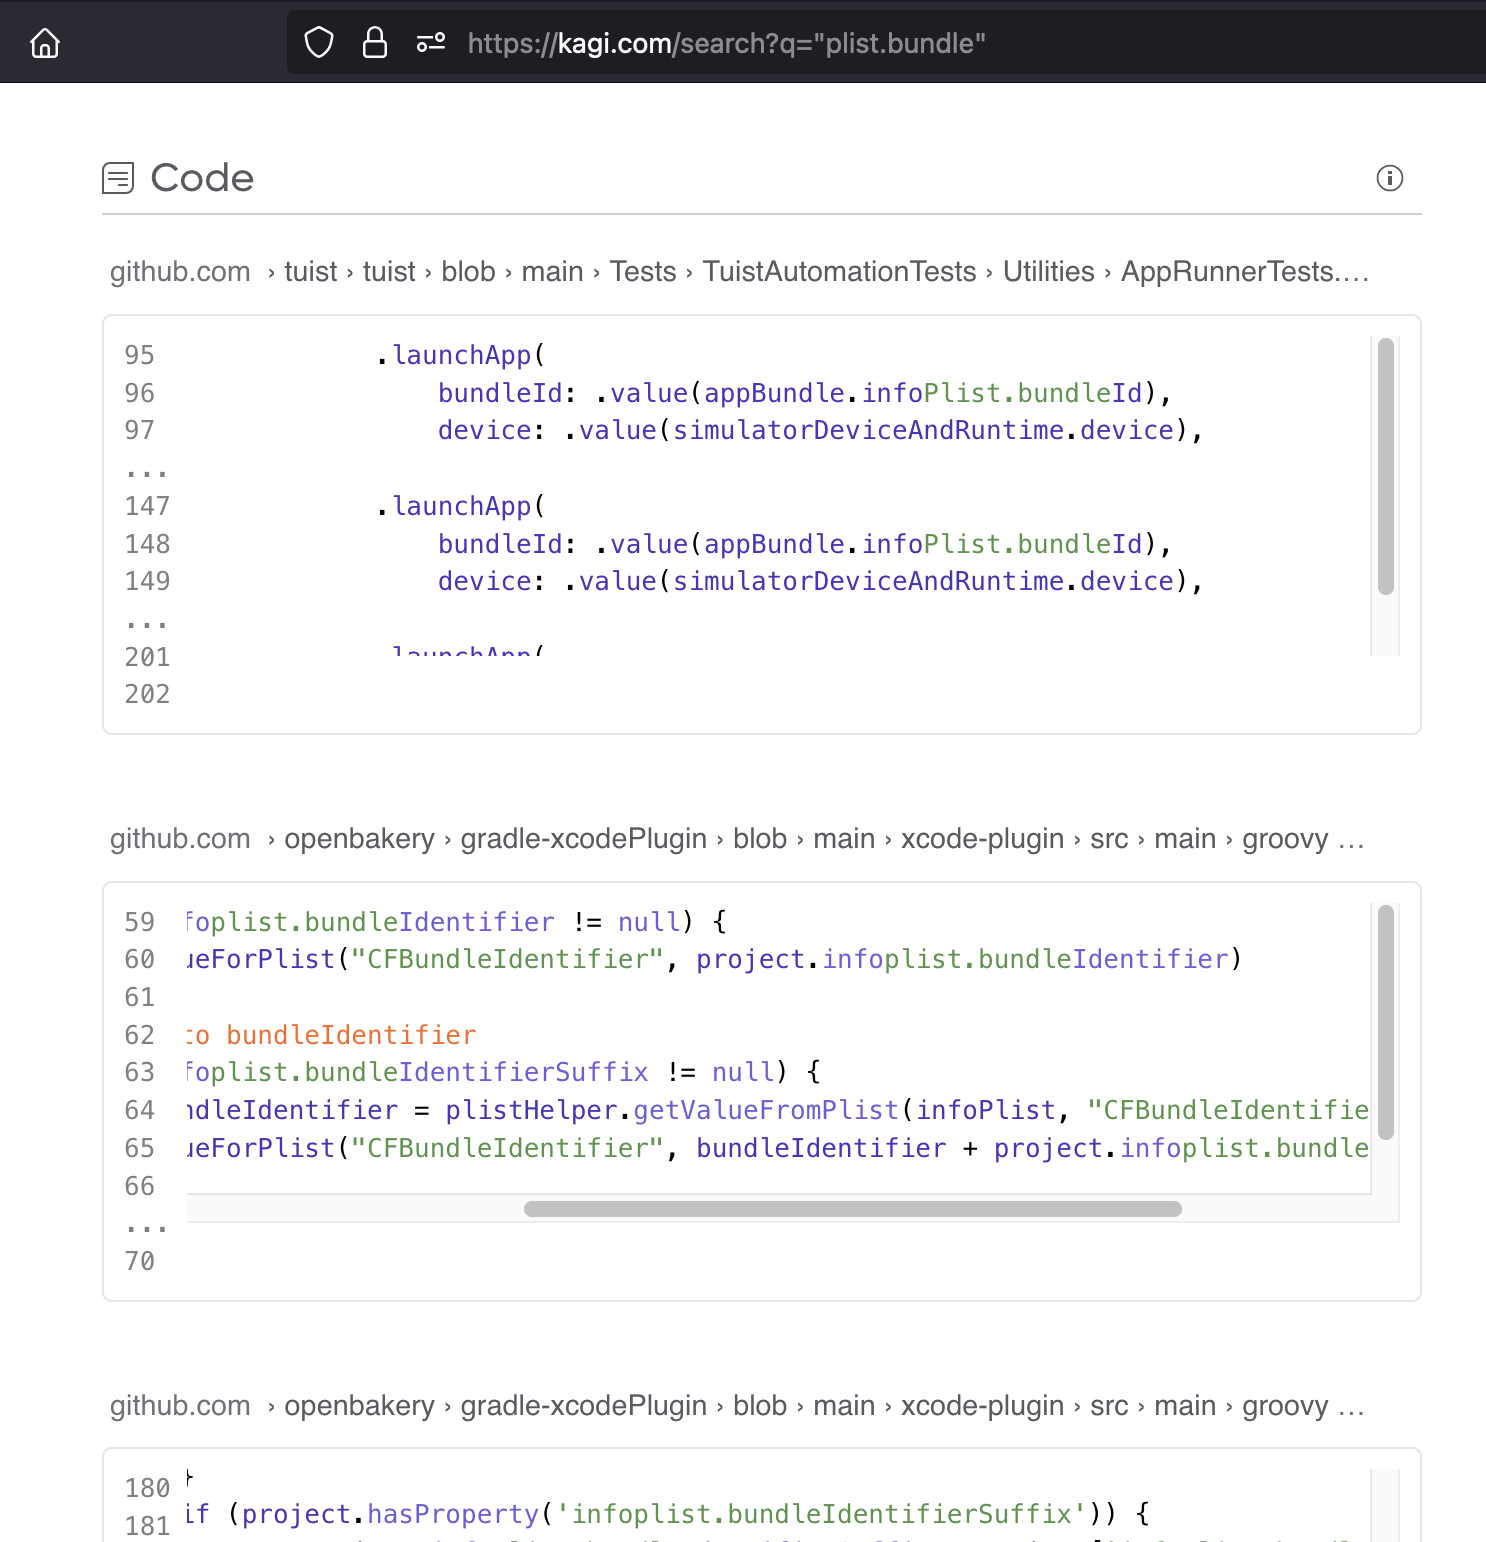Click the horizontal scrollbar in the groovy code block
Screen dimensions: 1486x1542
click(852, 1209)
